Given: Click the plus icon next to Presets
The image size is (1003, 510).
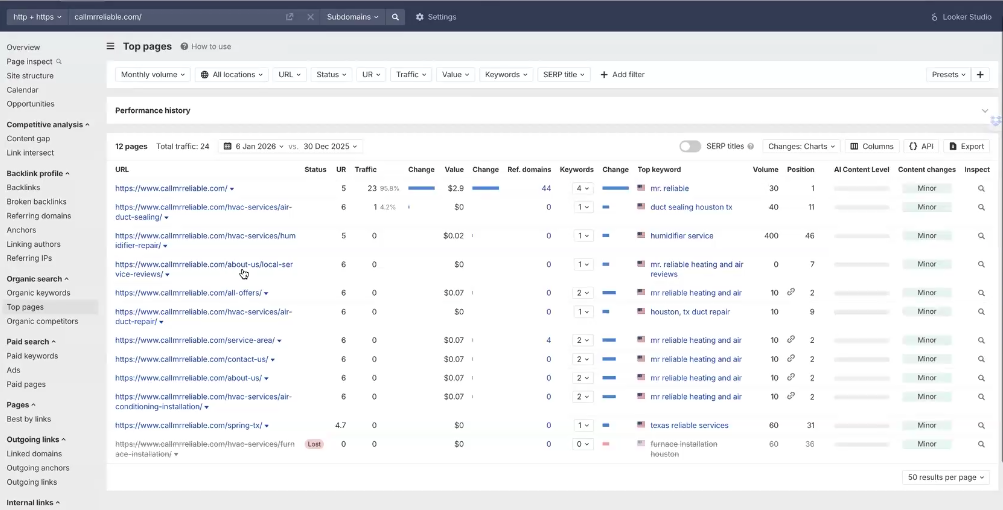Looking at the screenshot, I should pos(980,74).
